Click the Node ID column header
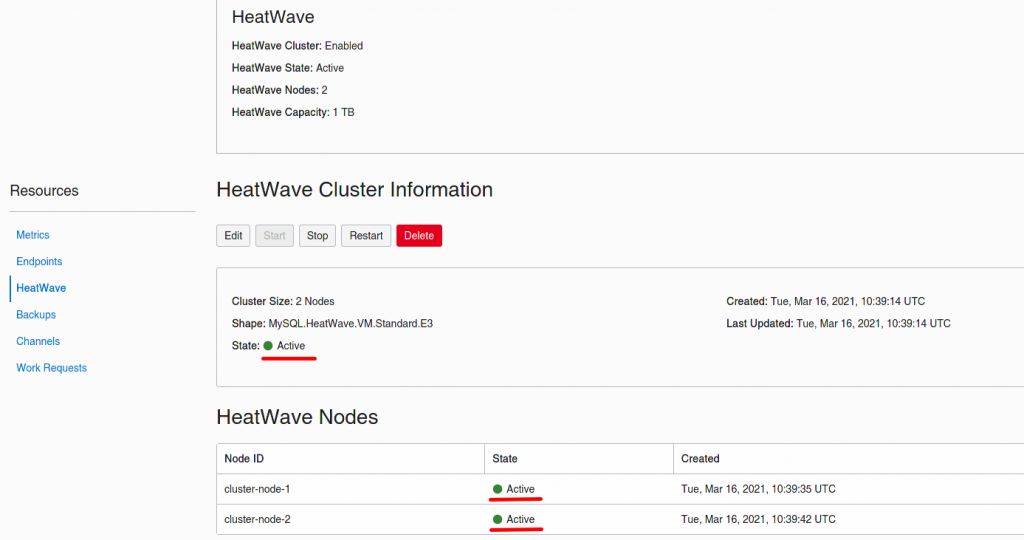This screenshot has height=540, width=1024. pyautogui.click(x=244, y=459)
